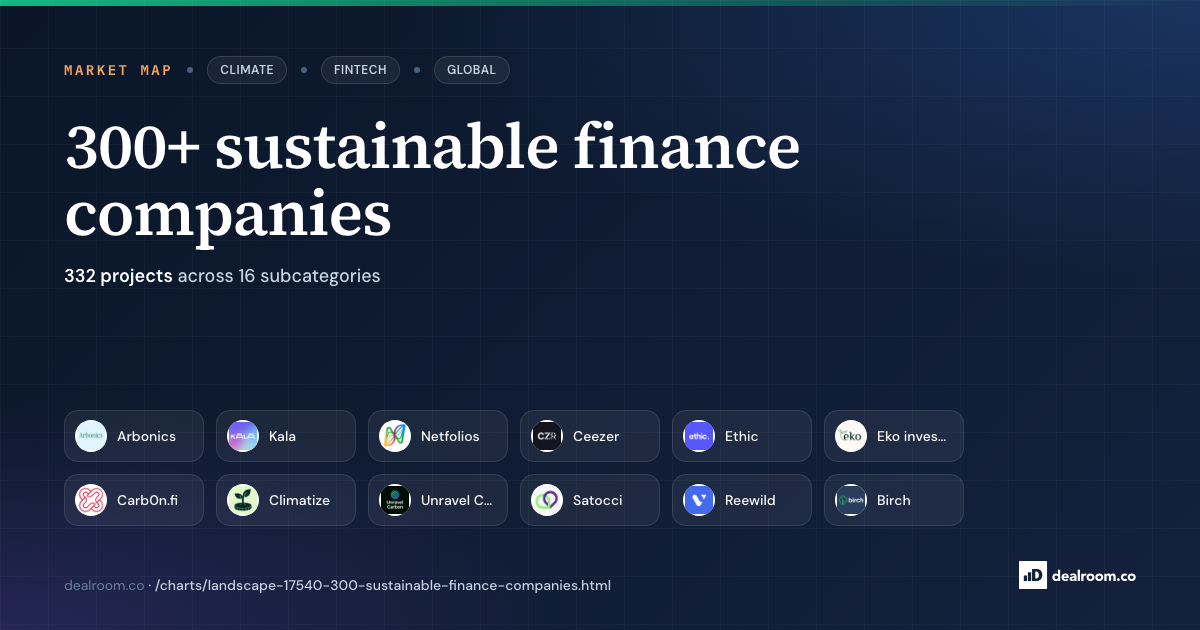
Task: Open the CarbOn.fi company name
Action: pyautogui.click(x=147, y=500)
